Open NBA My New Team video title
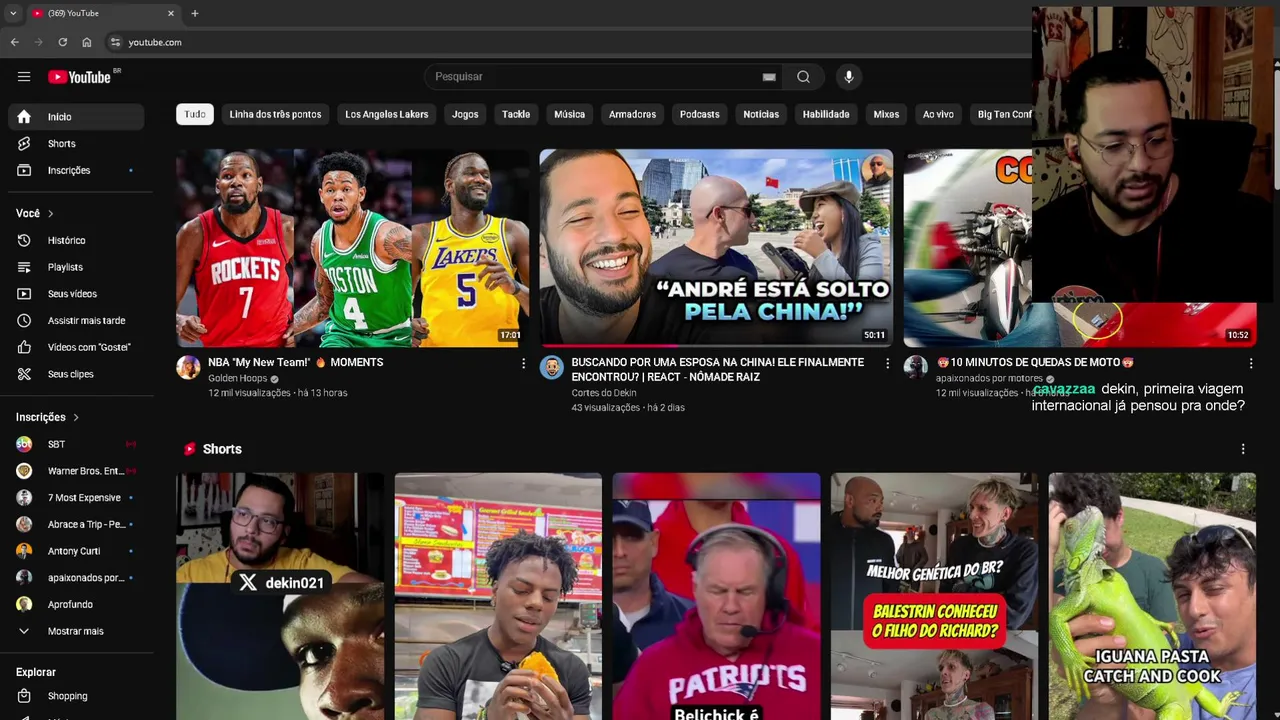The width and height of the screenshot is (1280, 720). point(295,362)
